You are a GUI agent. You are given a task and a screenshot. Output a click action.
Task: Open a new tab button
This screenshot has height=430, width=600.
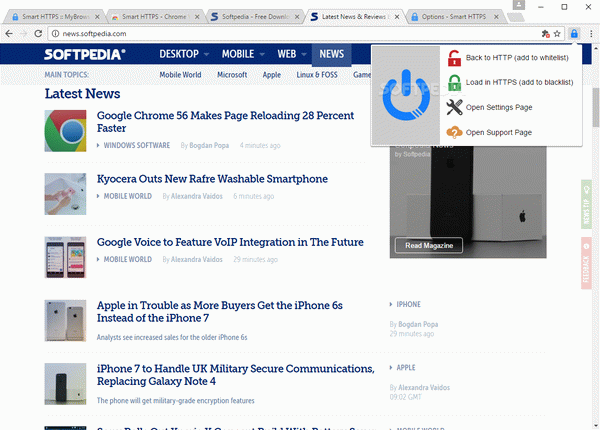(x=516, y=17)
